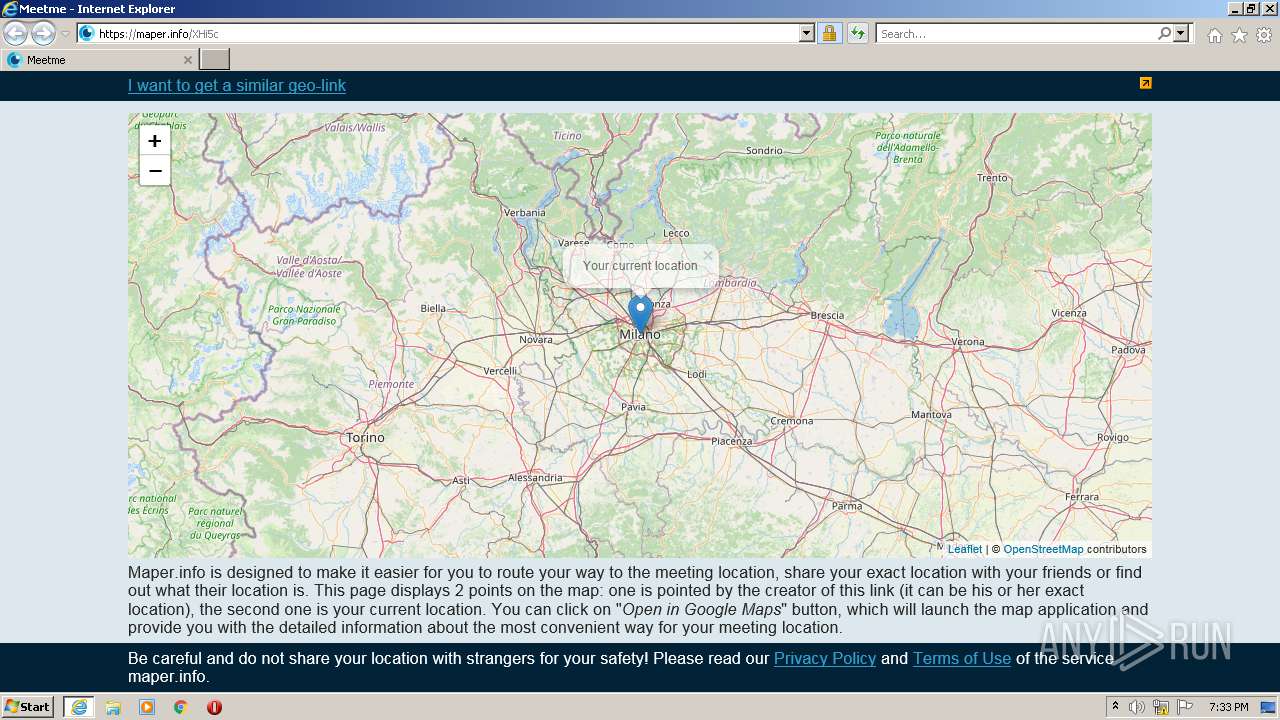Image resolution: width=1280 pixels, height=720 pixels.
Task: Zoom in on the map with plus
Action: 155,141
